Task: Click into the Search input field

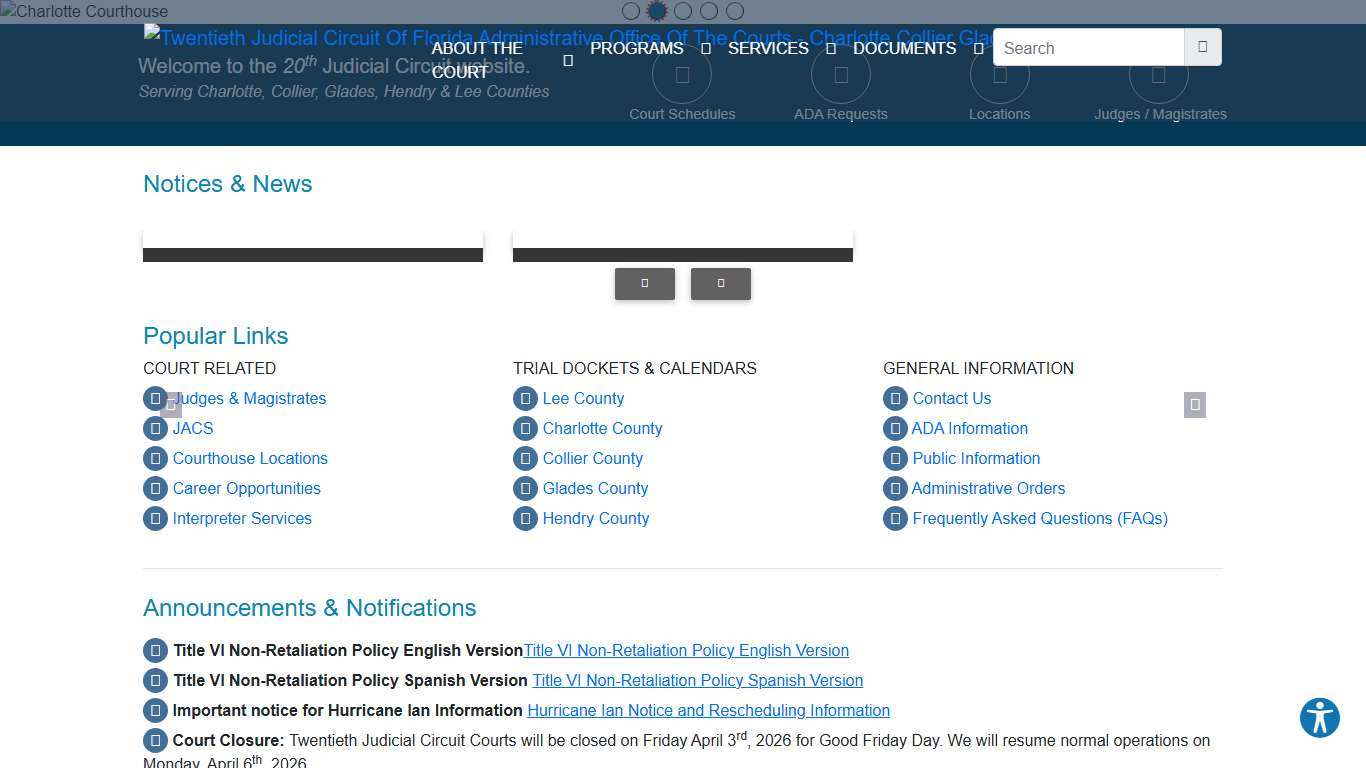Action: tap(1088, 48)
